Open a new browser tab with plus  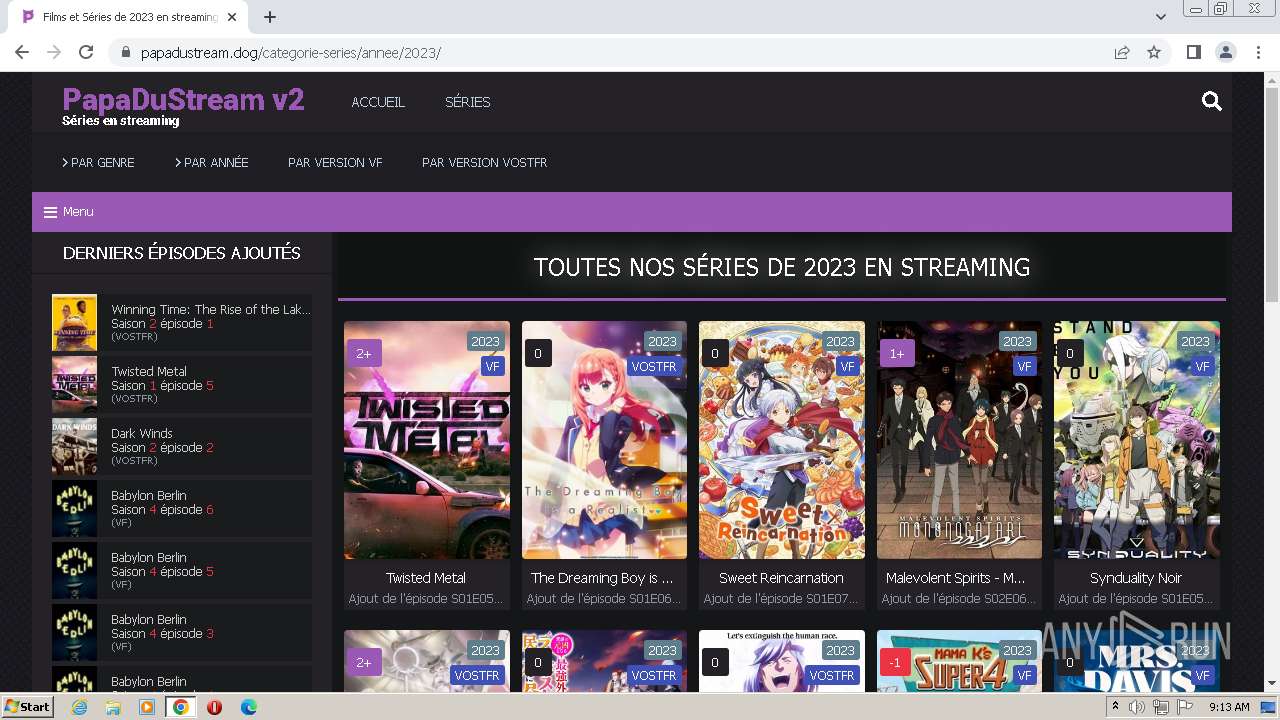click(x=270, y=17)
